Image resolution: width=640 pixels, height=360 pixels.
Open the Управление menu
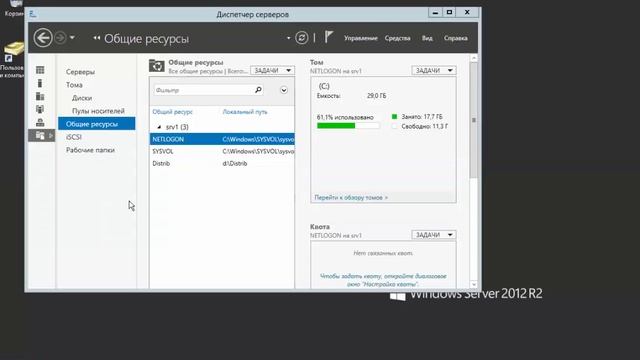coord(360,38)
